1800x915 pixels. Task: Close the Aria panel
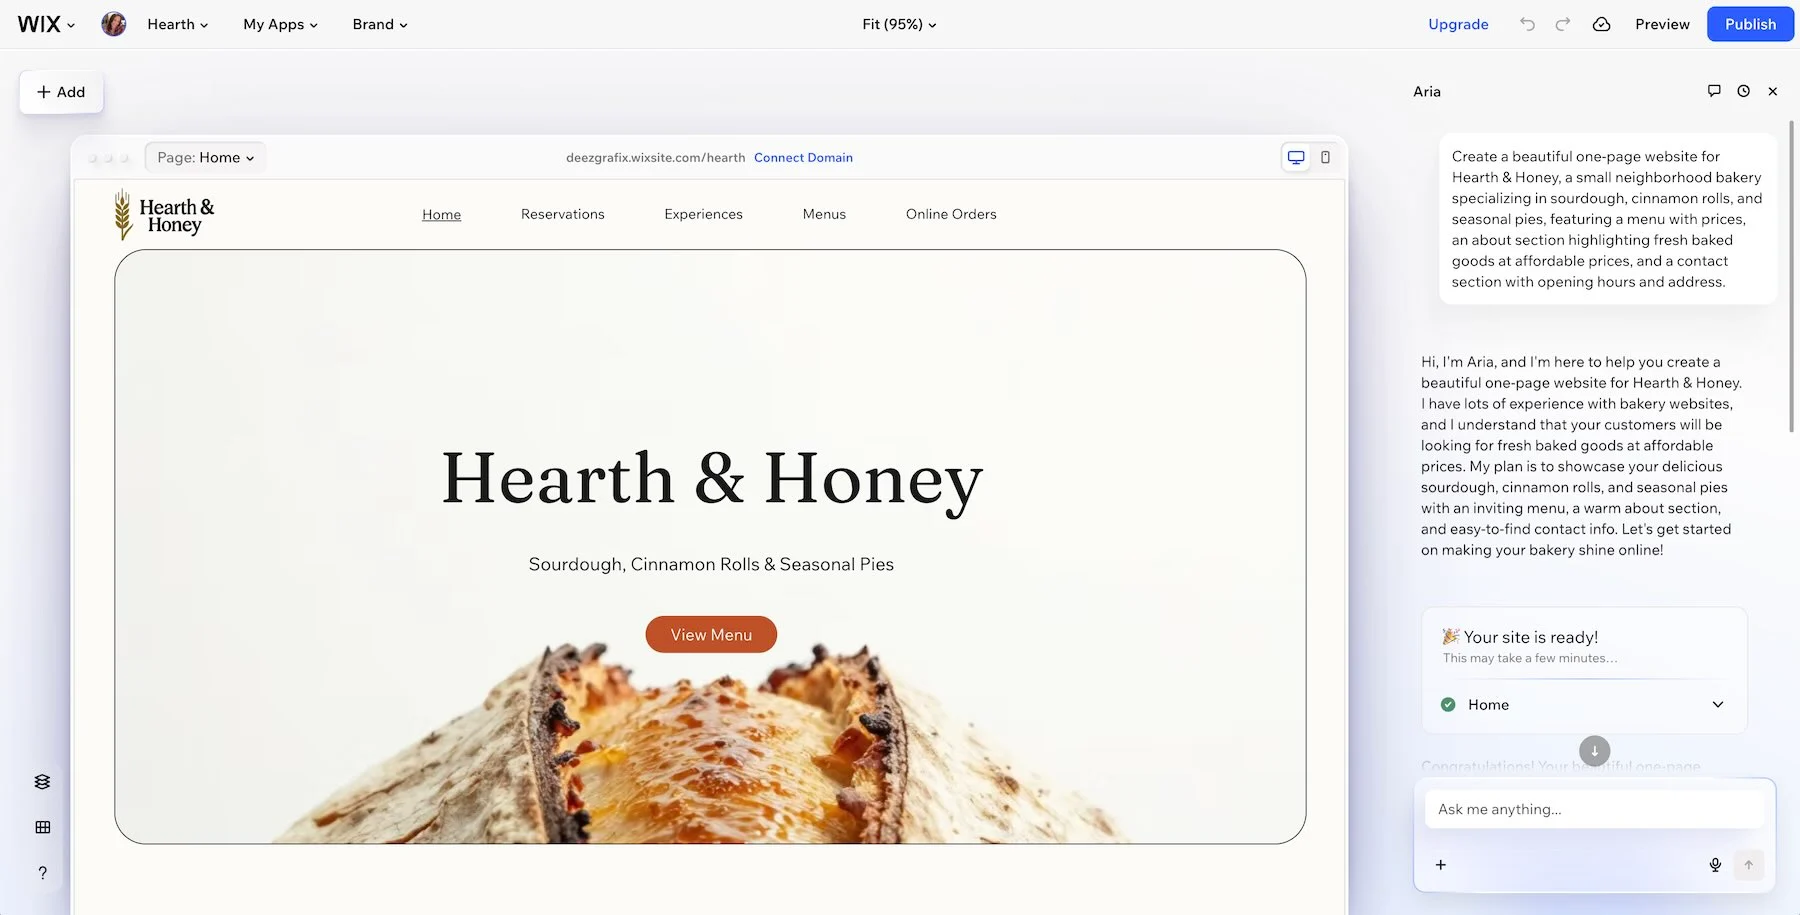click(x=1773, y=91)
